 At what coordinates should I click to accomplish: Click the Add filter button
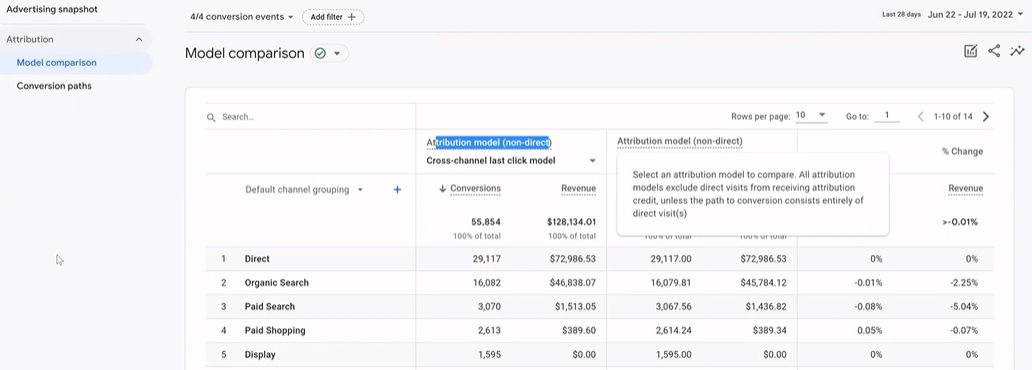point(333,16)
